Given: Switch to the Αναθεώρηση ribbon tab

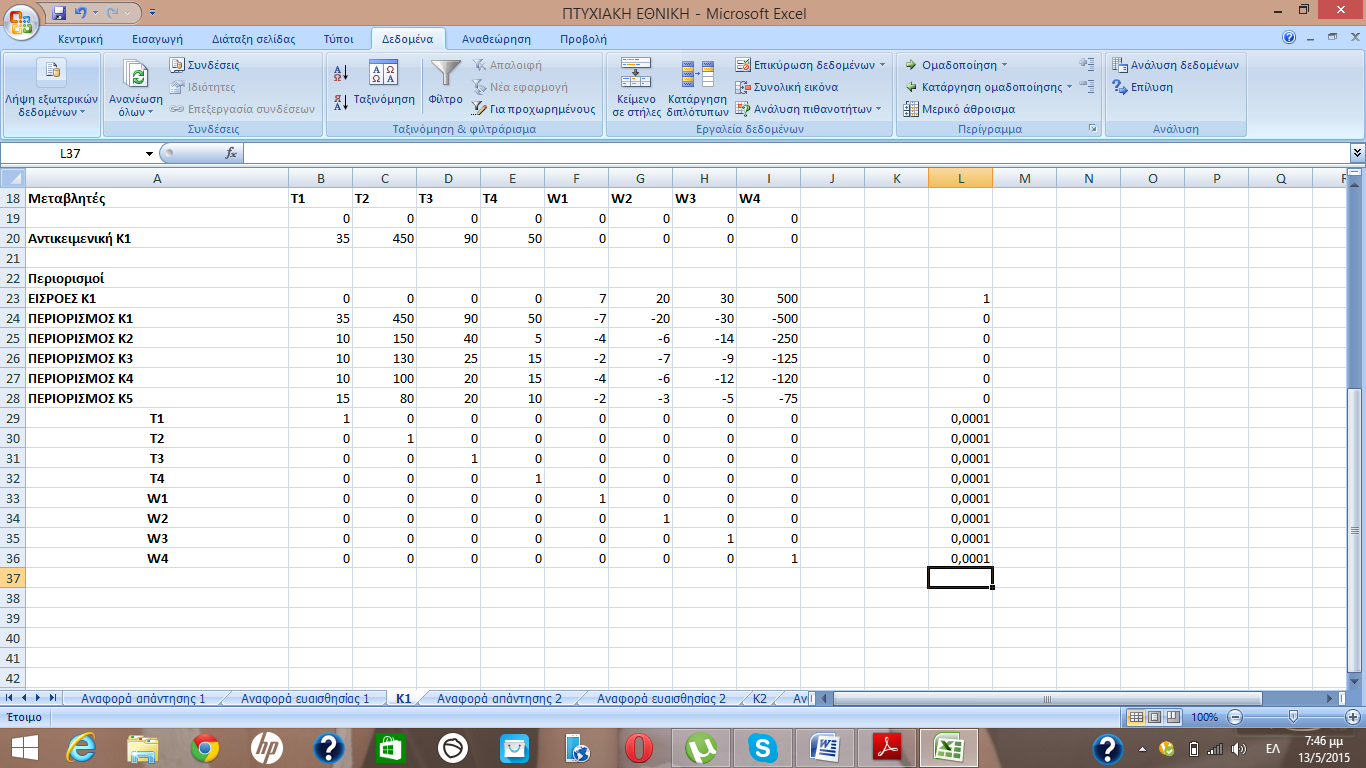Looking at the screenshot, I should pos(496,39).
